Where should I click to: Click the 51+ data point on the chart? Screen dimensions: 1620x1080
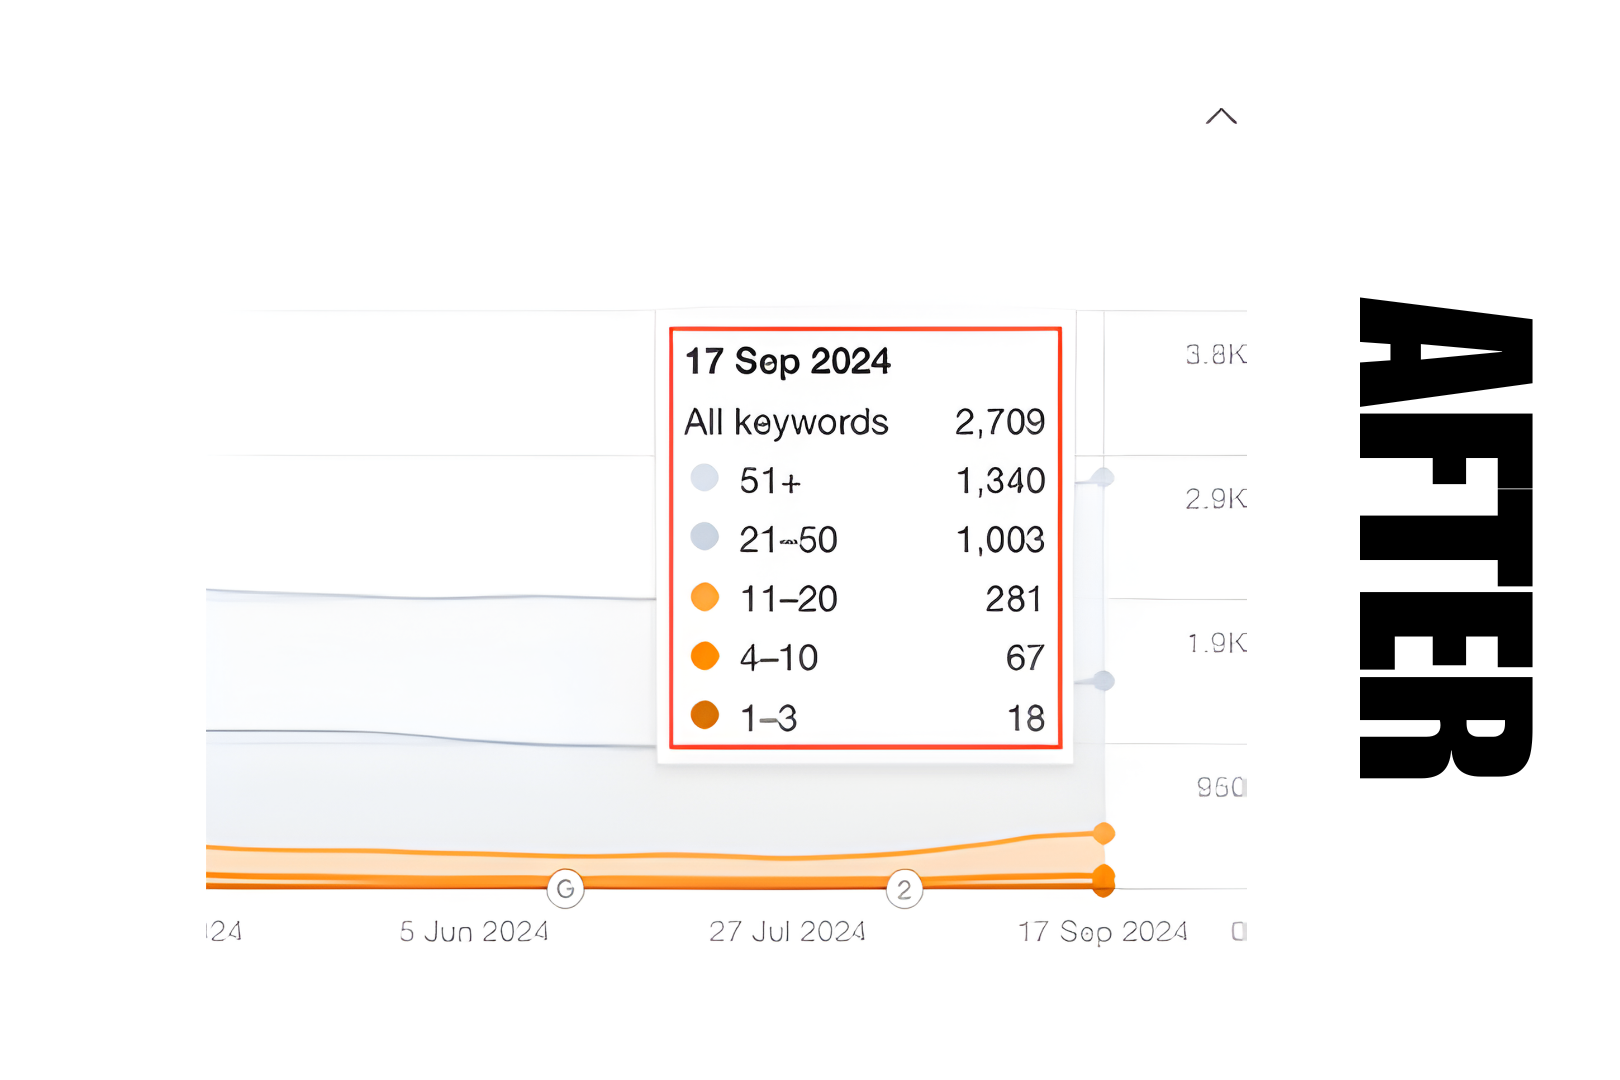pyautogui.click(x=1103, y=478)
